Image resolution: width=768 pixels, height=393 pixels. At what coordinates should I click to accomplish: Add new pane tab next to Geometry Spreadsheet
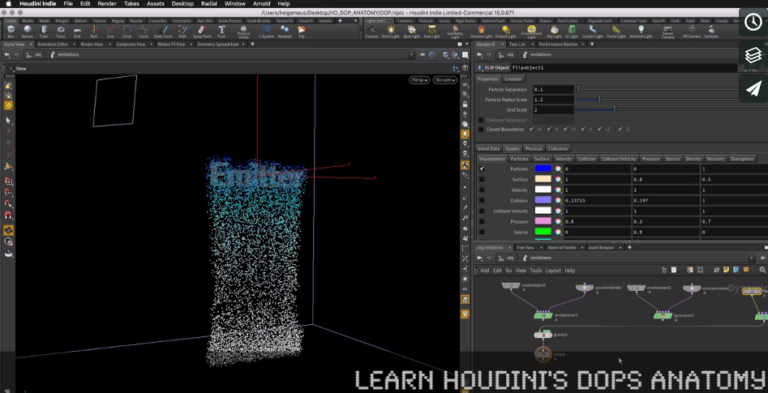pyautogui.click(x=253, y=44)
